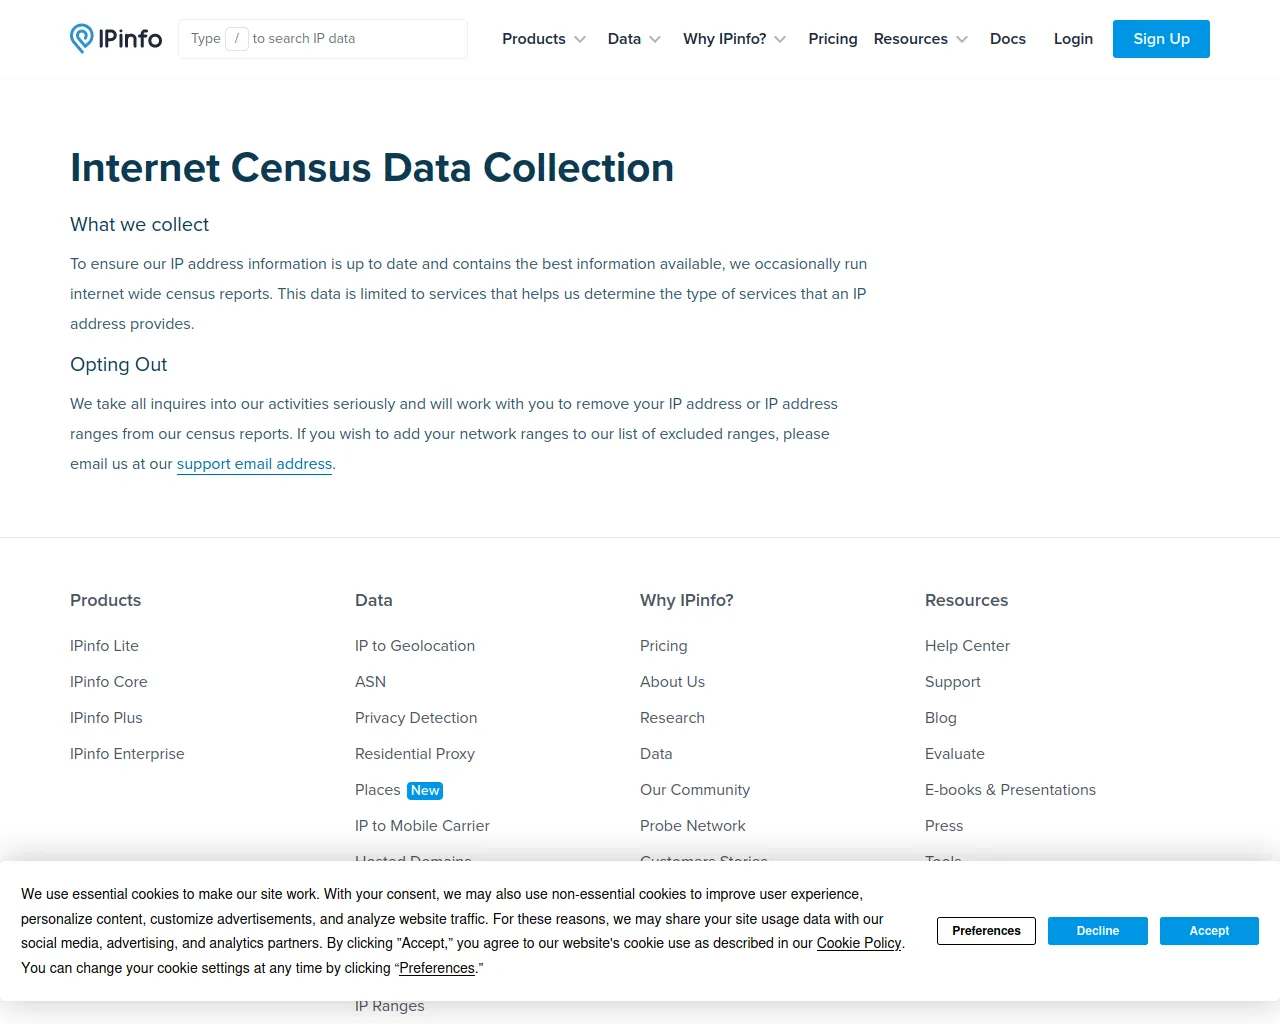Go to IPinfo Lite footer link
The width and height of the screenshot is (1280, 1024).
[x=104, y=646]
